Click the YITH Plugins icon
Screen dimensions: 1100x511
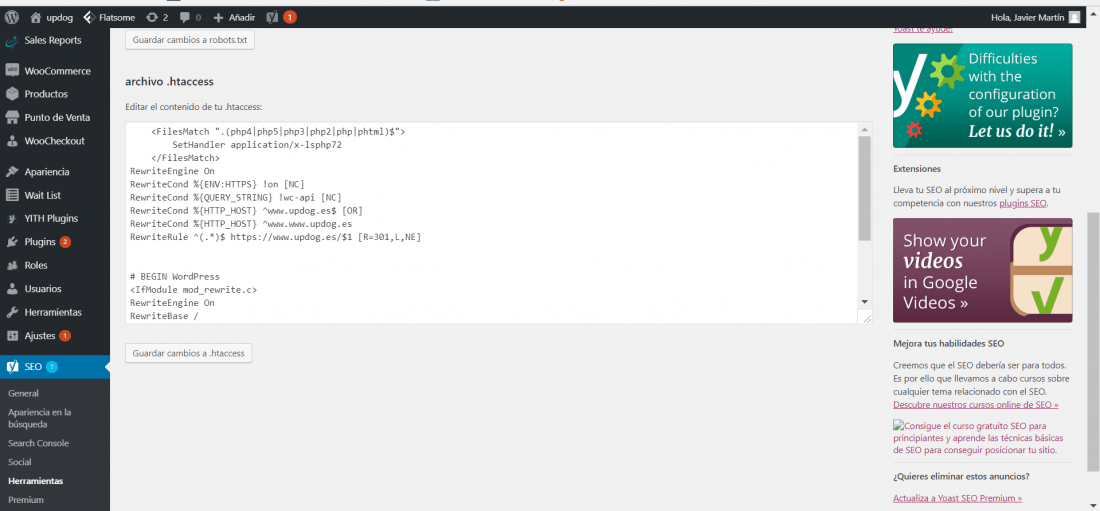pyautogui.click(x=12, y=218)
